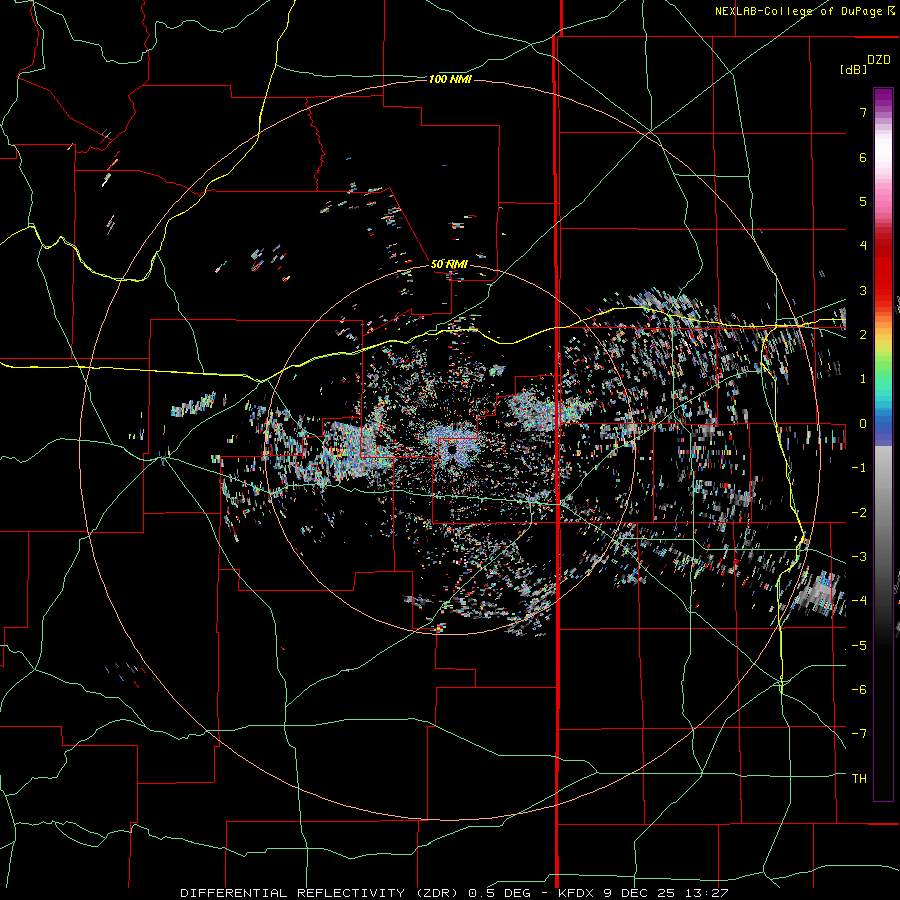Click the TH threshold label on scale
Viewport: 900px width, 900px height.
click(859, 779)
